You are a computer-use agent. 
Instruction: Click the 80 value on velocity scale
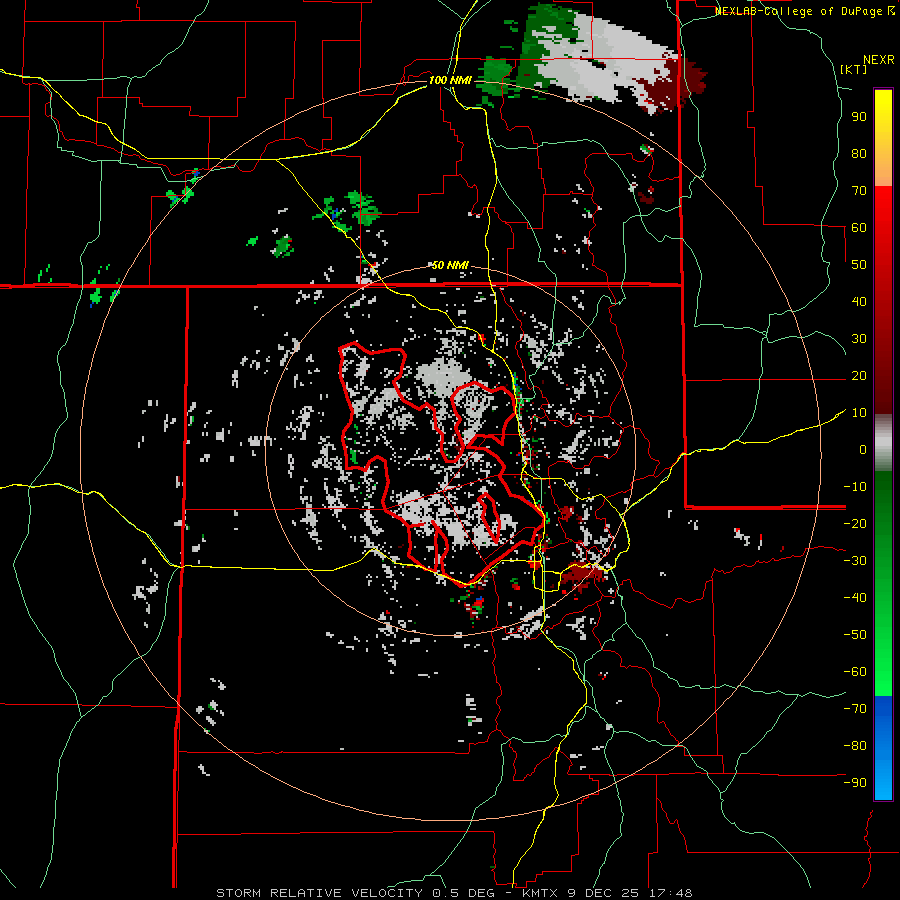pos(858,153)
